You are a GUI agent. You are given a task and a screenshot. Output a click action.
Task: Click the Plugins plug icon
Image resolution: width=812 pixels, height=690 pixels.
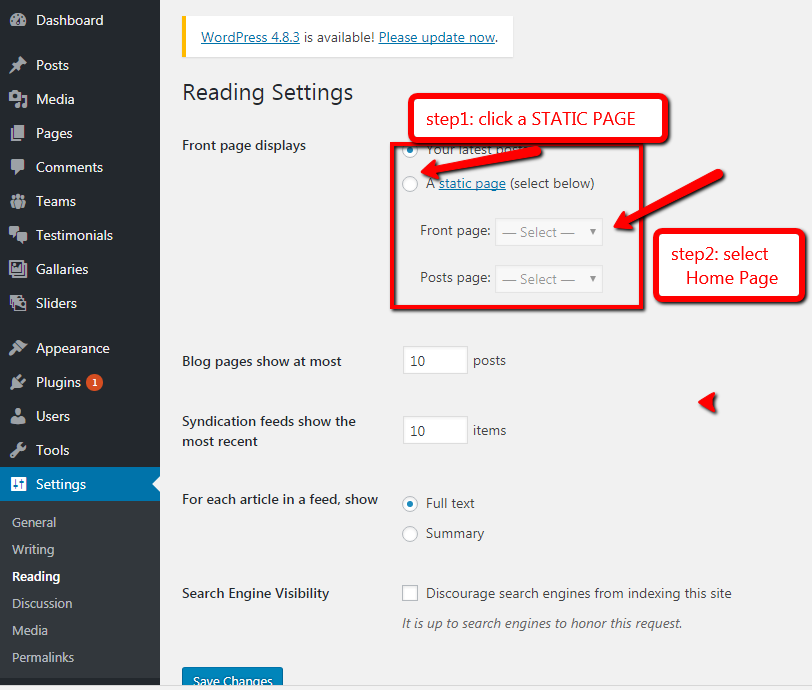point(18,382)
